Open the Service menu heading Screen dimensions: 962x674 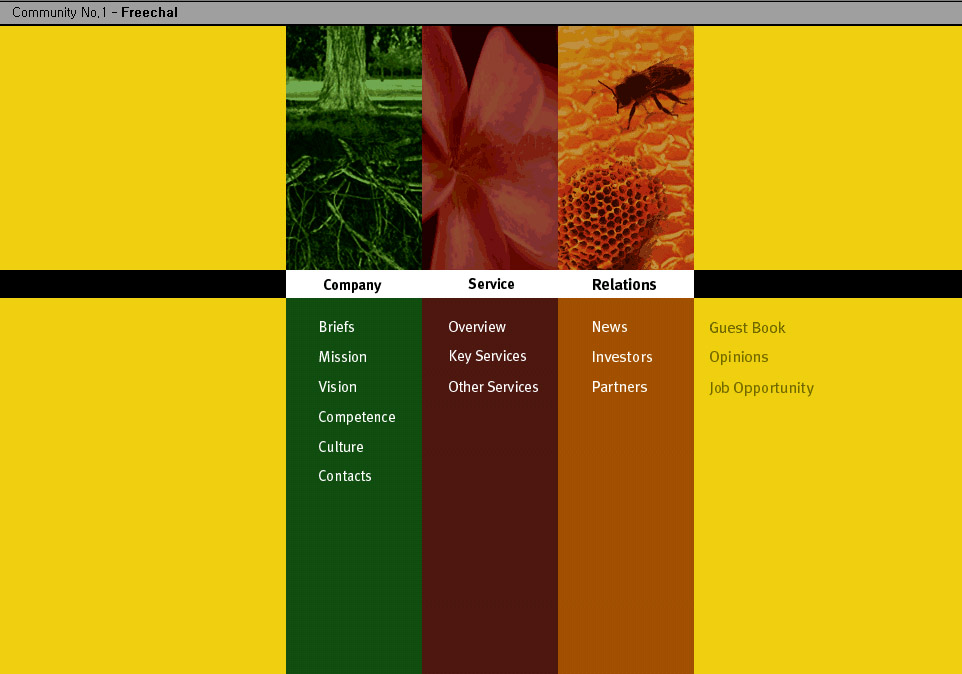point(491,284)
